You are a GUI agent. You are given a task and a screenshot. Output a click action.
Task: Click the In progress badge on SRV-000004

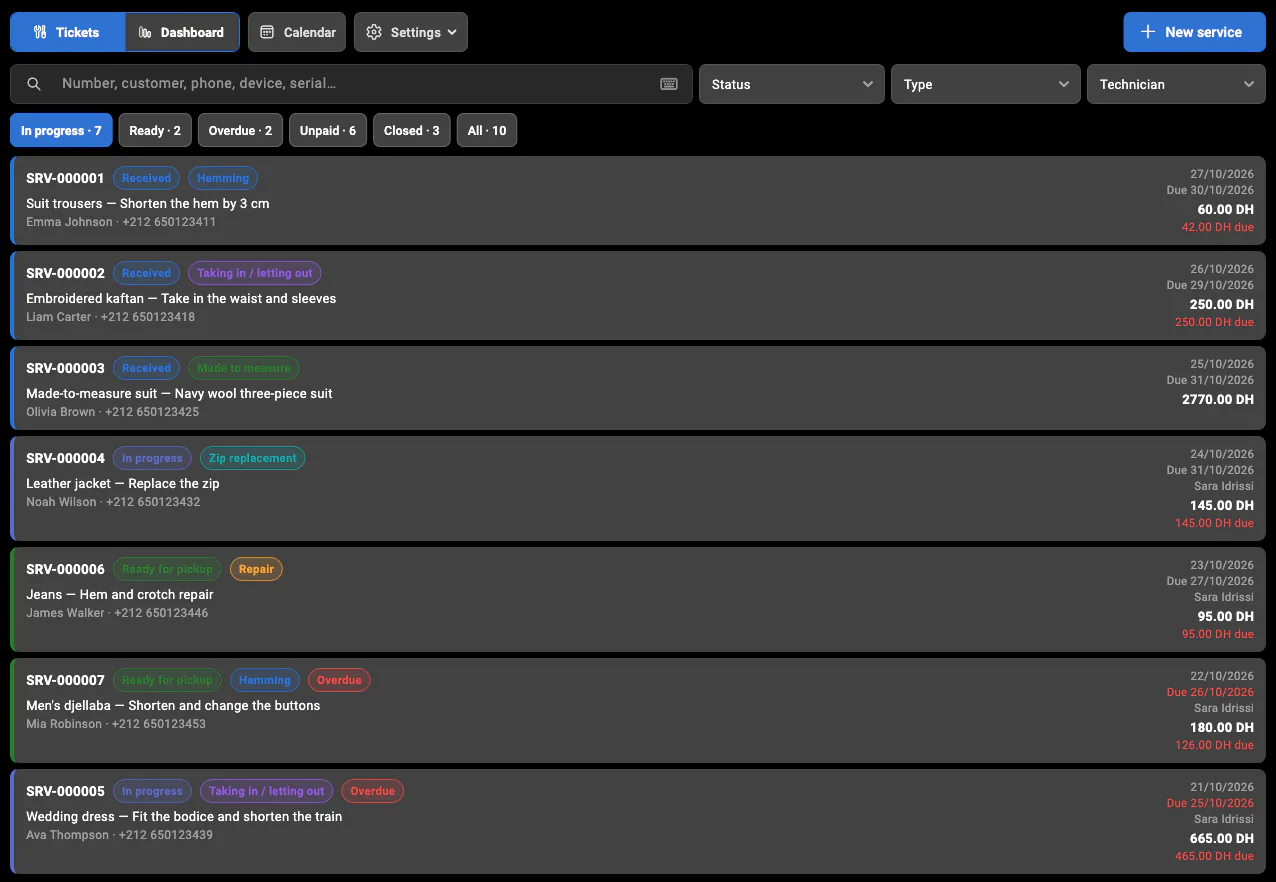[x=152, y=458]
